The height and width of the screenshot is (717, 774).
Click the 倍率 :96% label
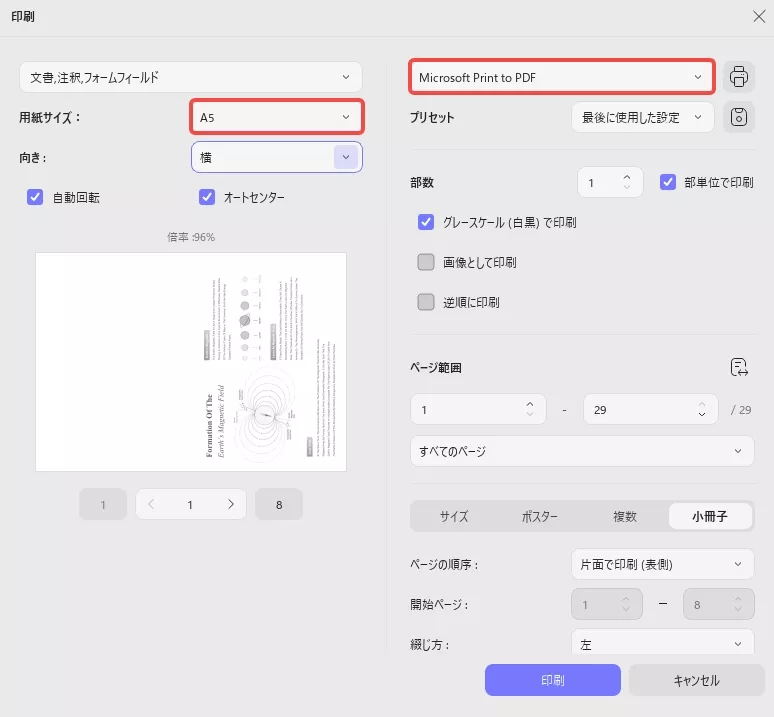tap(191, 237)
